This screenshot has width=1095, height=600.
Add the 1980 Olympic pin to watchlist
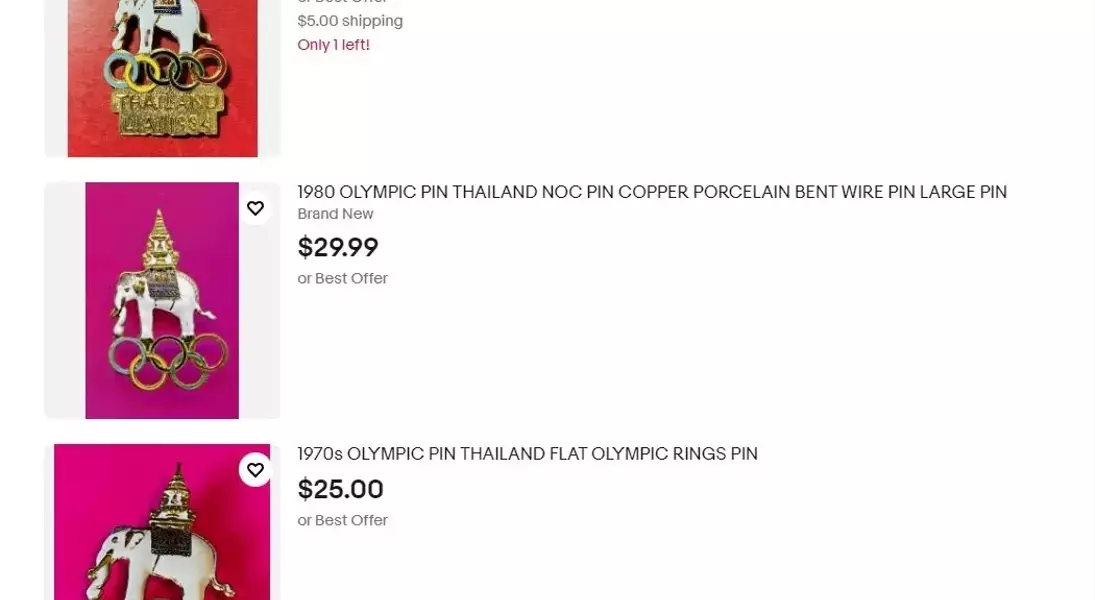(256, 208)
